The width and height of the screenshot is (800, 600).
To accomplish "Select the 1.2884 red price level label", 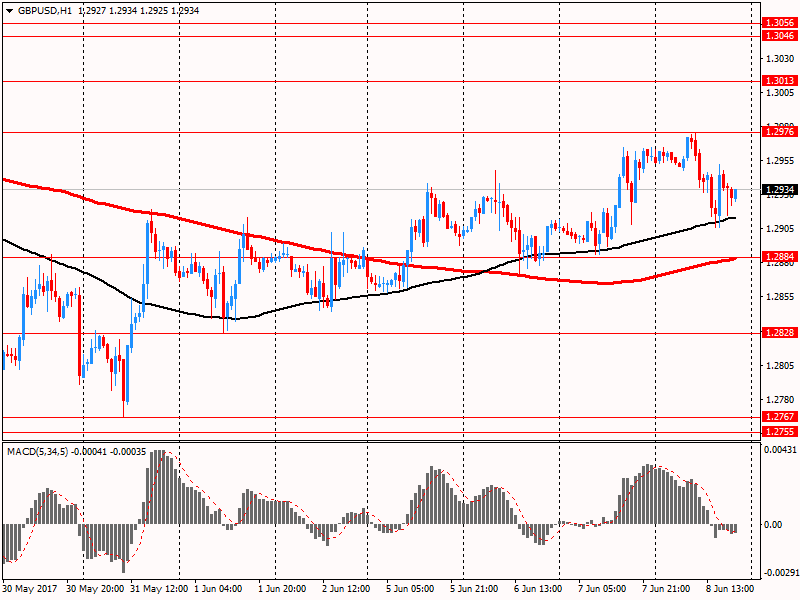I will [x=780, y=257].
